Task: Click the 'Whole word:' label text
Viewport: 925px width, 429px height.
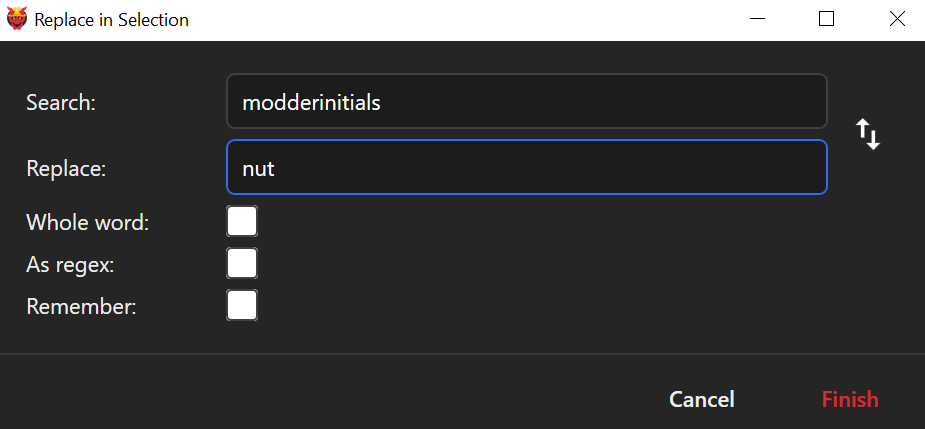Action: click(x=87, y=222)
